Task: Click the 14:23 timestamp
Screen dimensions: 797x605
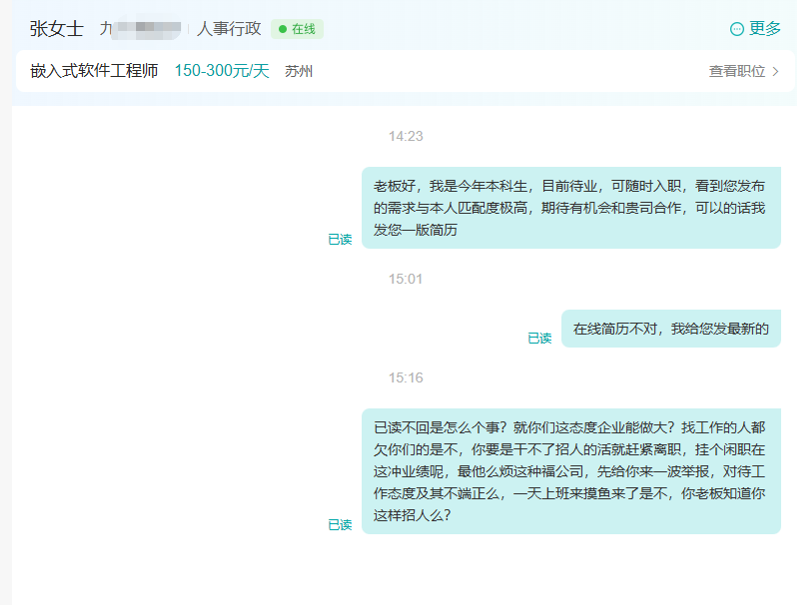Action: pyautogui.click(x=406, y=136)
